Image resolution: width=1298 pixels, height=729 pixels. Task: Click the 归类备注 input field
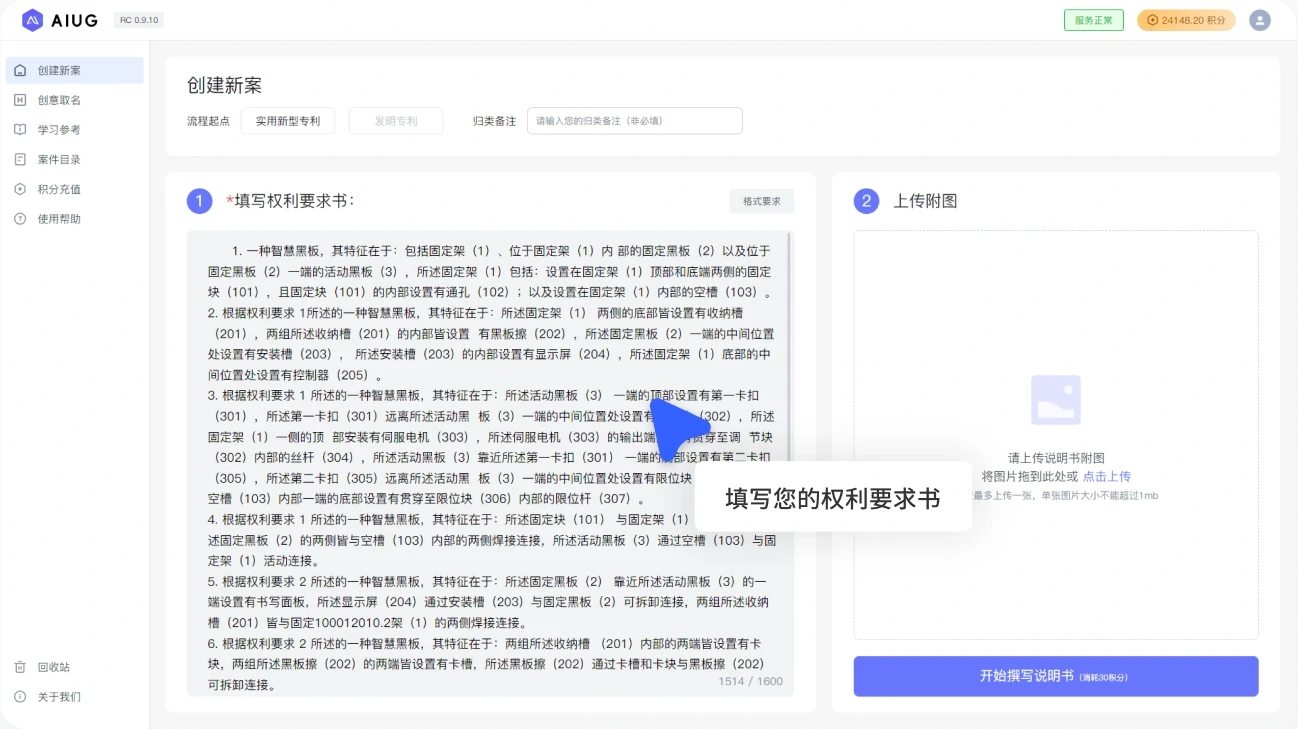[x=635, y=121]
